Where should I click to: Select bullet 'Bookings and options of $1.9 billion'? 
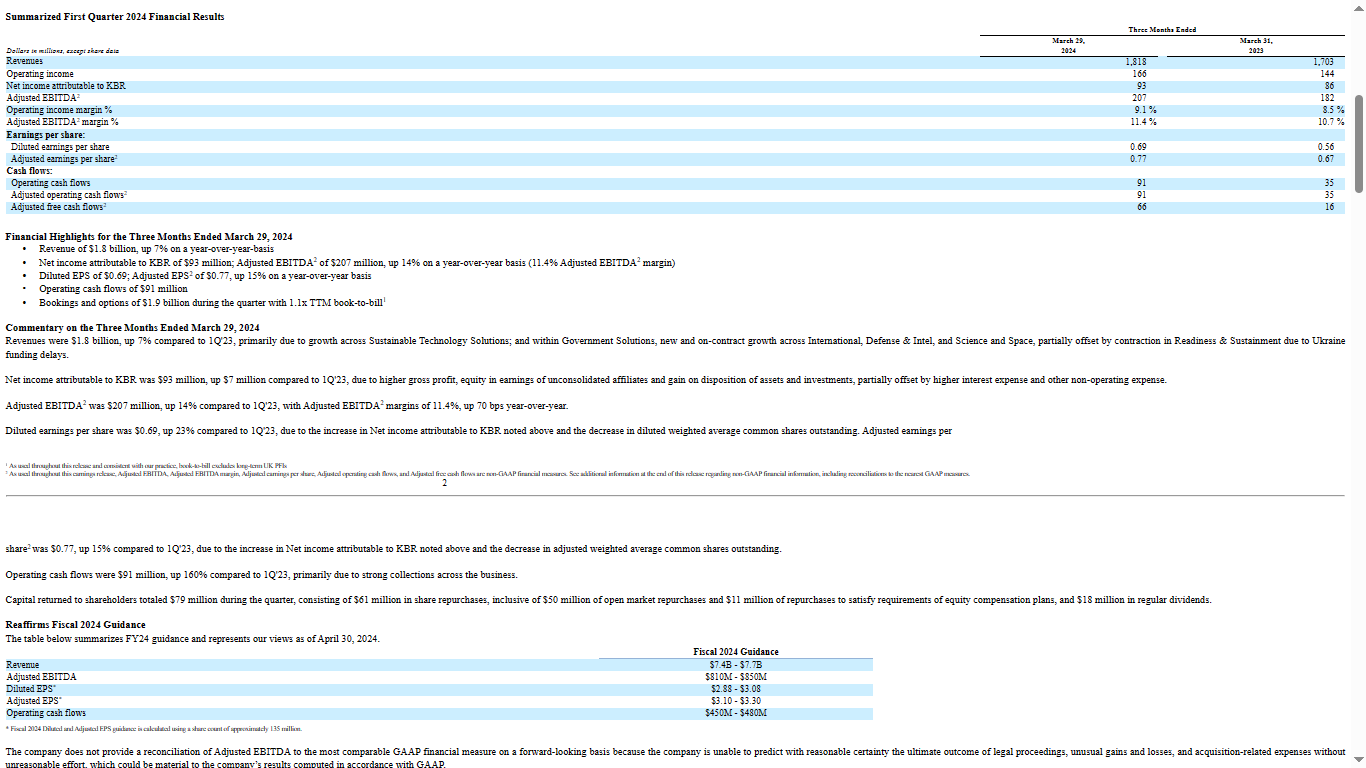coord(213,302)
